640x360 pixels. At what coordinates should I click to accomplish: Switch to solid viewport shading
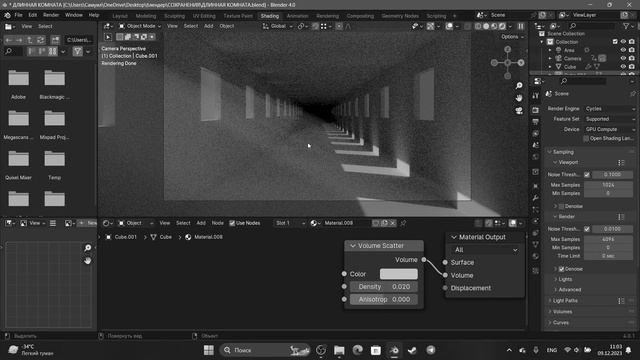[x=486, y=26]
